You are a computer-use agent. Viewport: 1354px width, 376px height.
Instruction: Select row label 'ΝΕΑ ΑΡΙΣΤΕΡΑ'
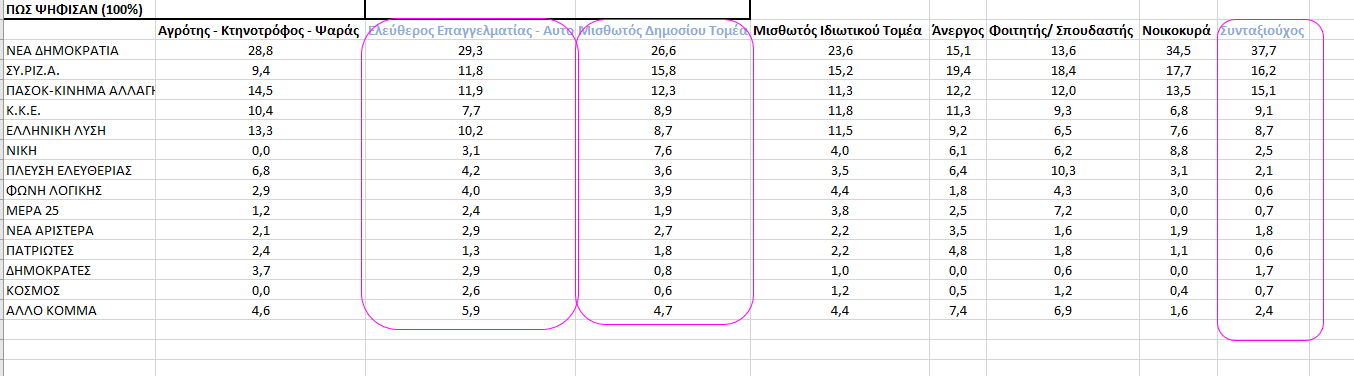(x=51, y=231)
